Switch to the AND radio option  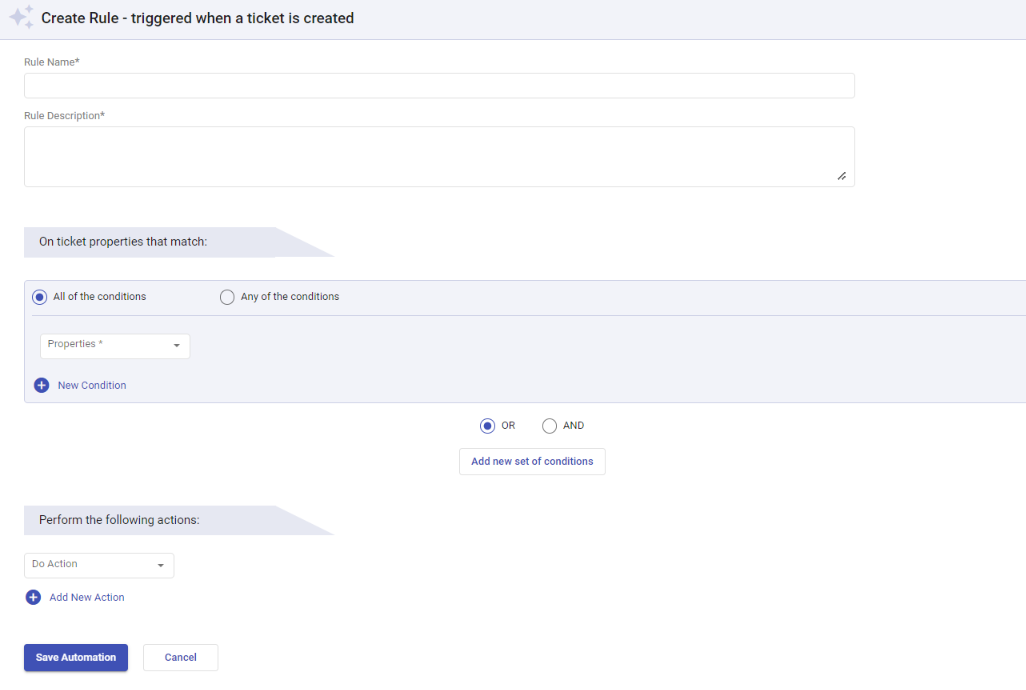click(549, 426)
